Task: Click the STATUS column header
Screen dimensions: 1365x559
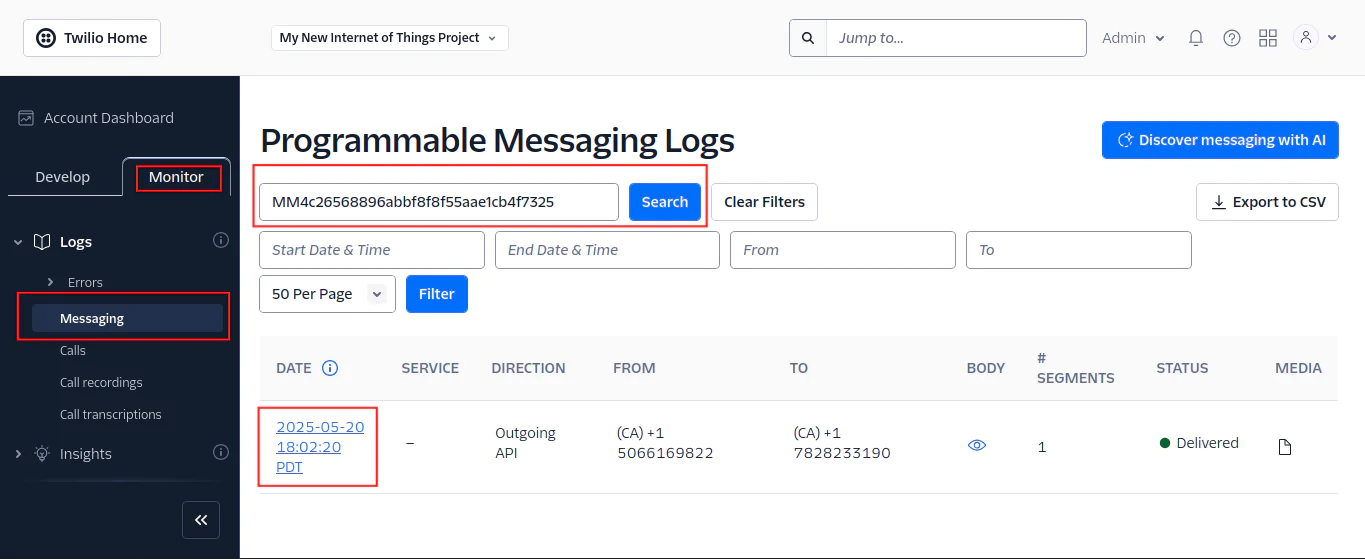Action: (x=1182, y=368)
